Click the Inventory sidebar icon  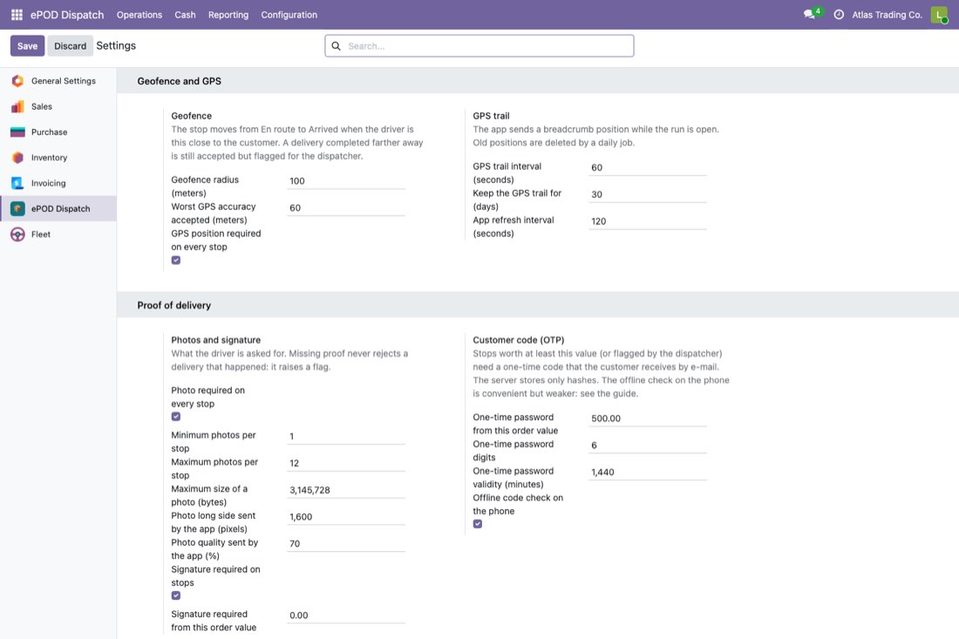[18, 158]
